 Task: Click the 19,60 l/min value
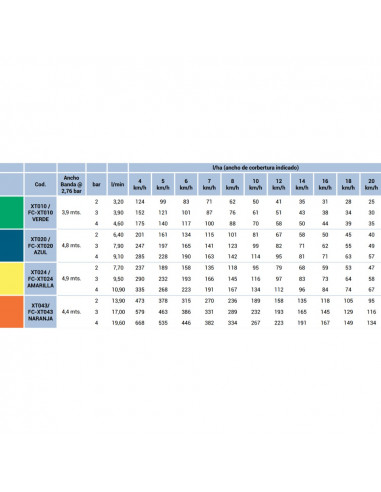pos(118,323)
